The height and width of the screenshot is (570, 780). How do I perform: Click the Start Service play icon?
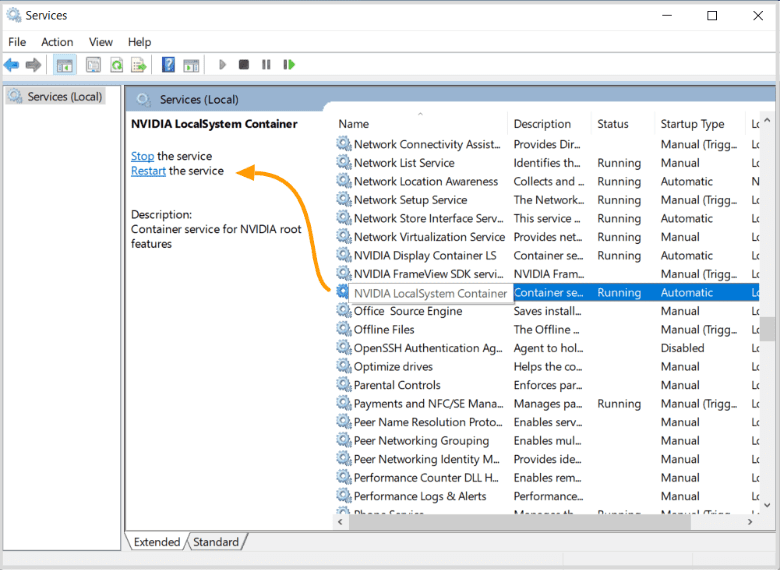point(222,65)
